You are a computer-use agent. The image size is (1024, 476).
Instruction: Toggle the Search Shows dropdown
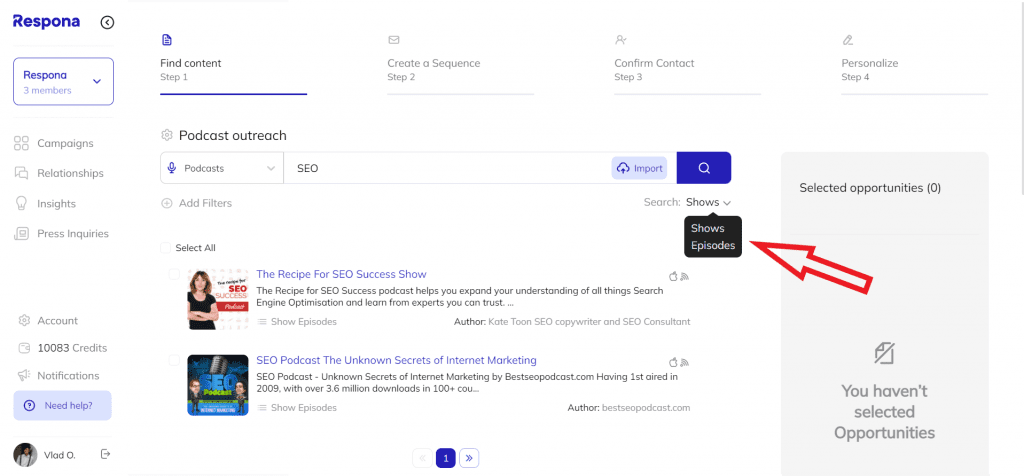708,202
